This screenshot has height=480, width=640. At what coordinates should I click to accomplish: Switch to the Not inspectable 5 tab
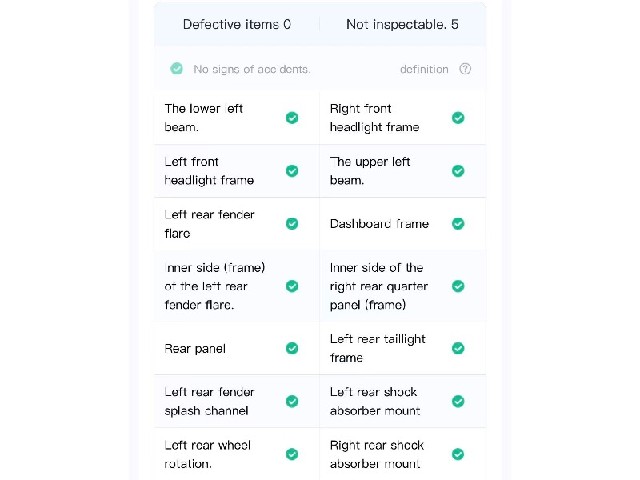(402, 24)
